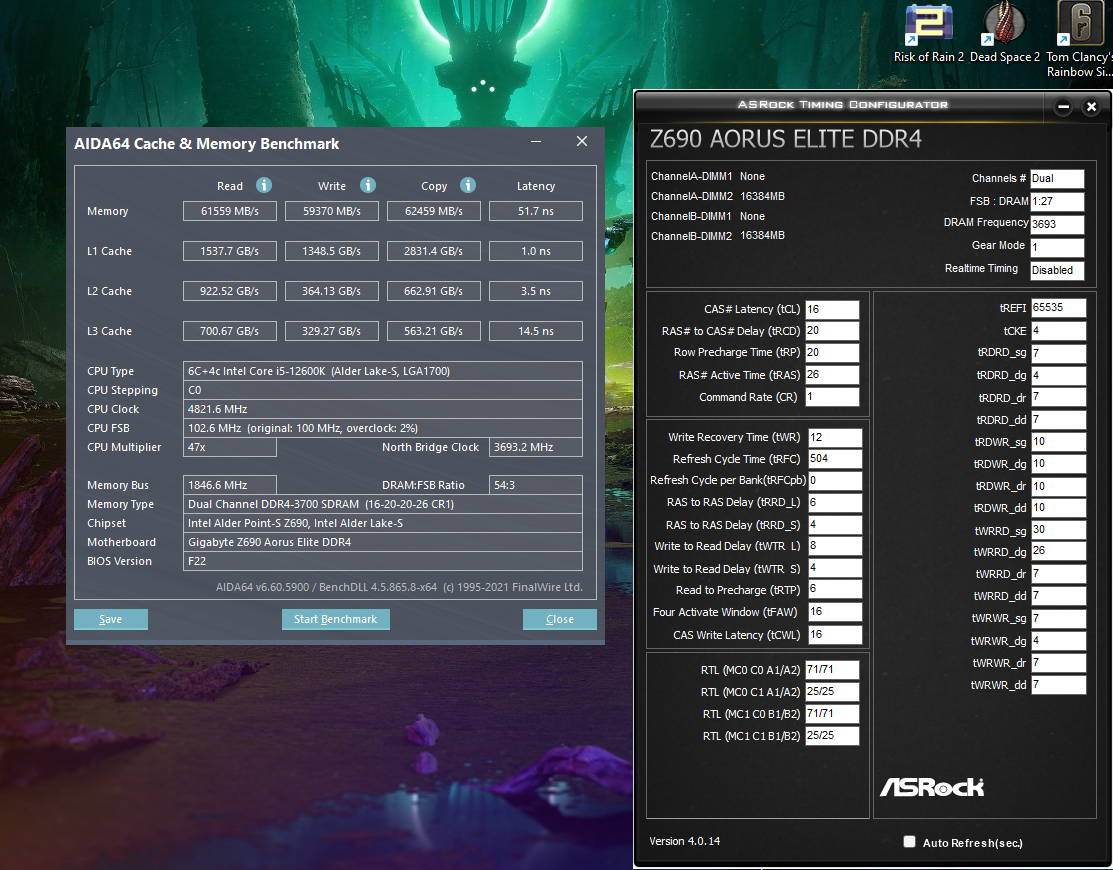Click the tWRRD_sg value field
1113x870 pixels.
click(1058, 530)
